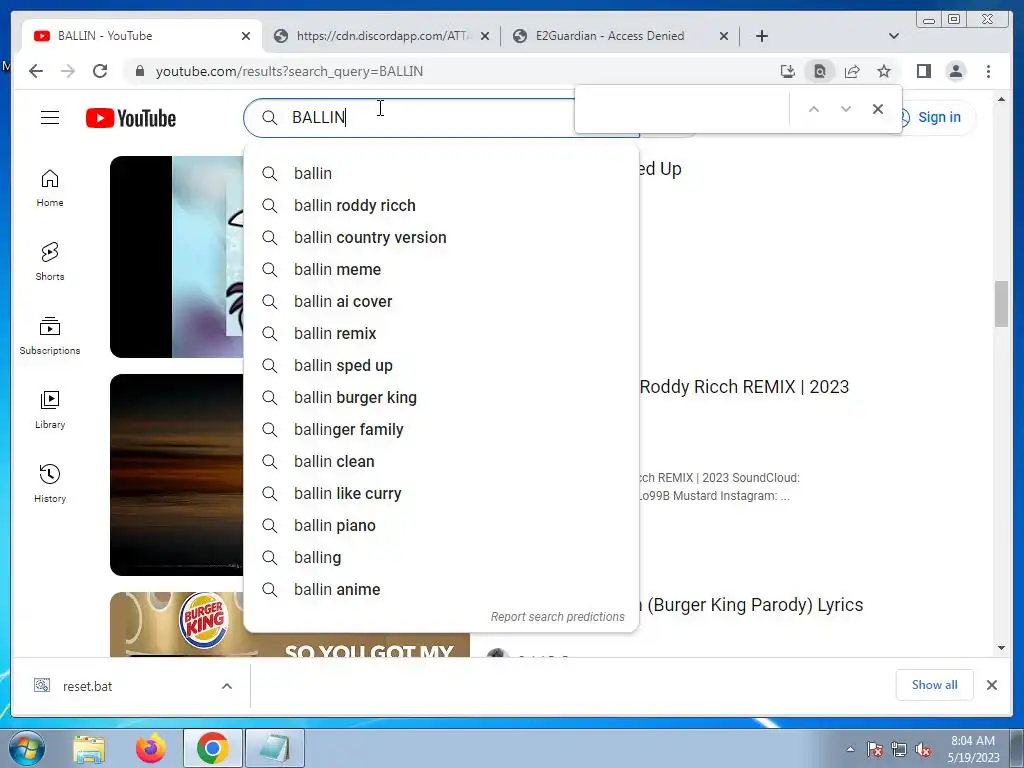Open the Roddy Ricch REMIX 2023 video title
The width and height of the screenshot is (1024, 768).
[744, 387]
